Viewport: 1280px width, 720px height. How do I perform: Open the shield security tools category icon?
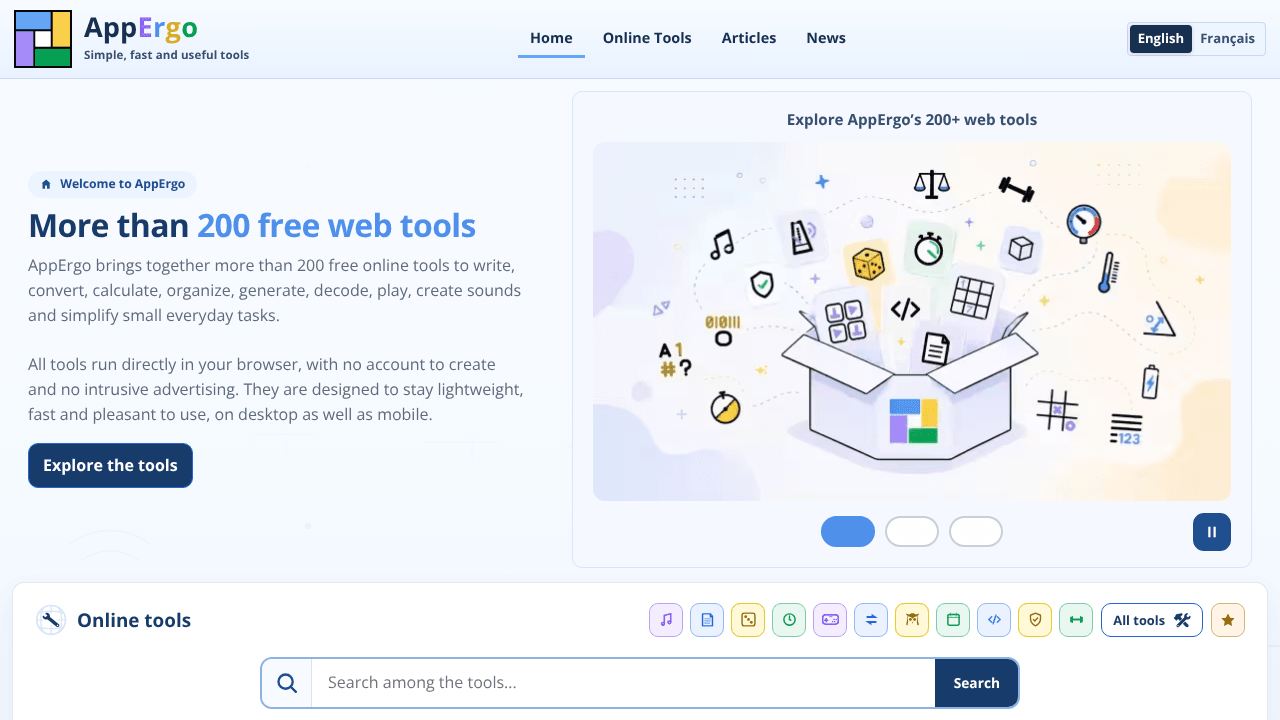[1035, 620]
